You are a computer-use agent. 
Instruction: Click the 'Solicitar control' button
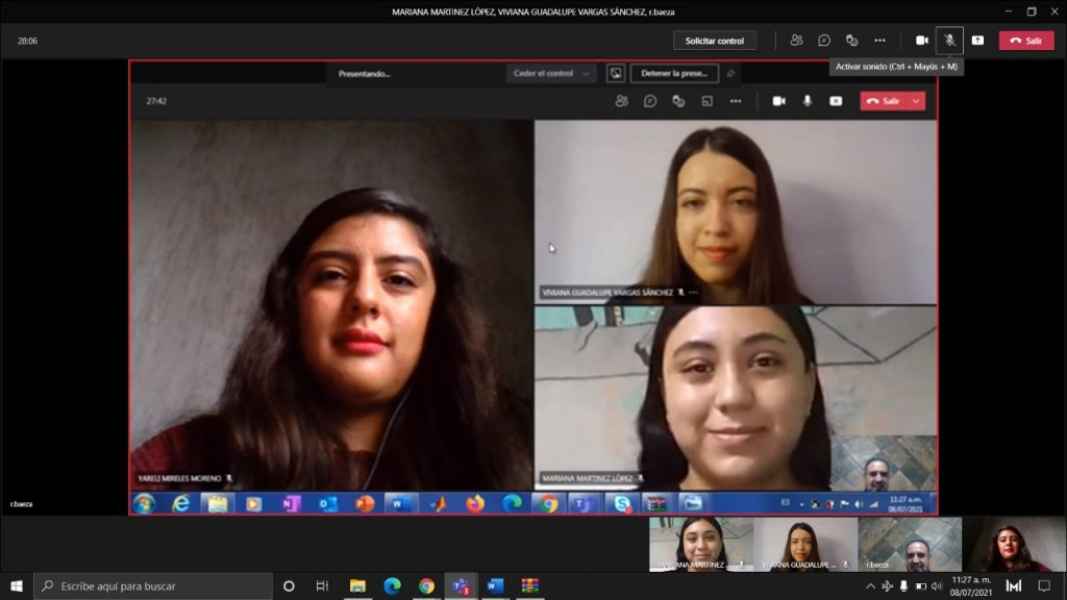point(714,41)
